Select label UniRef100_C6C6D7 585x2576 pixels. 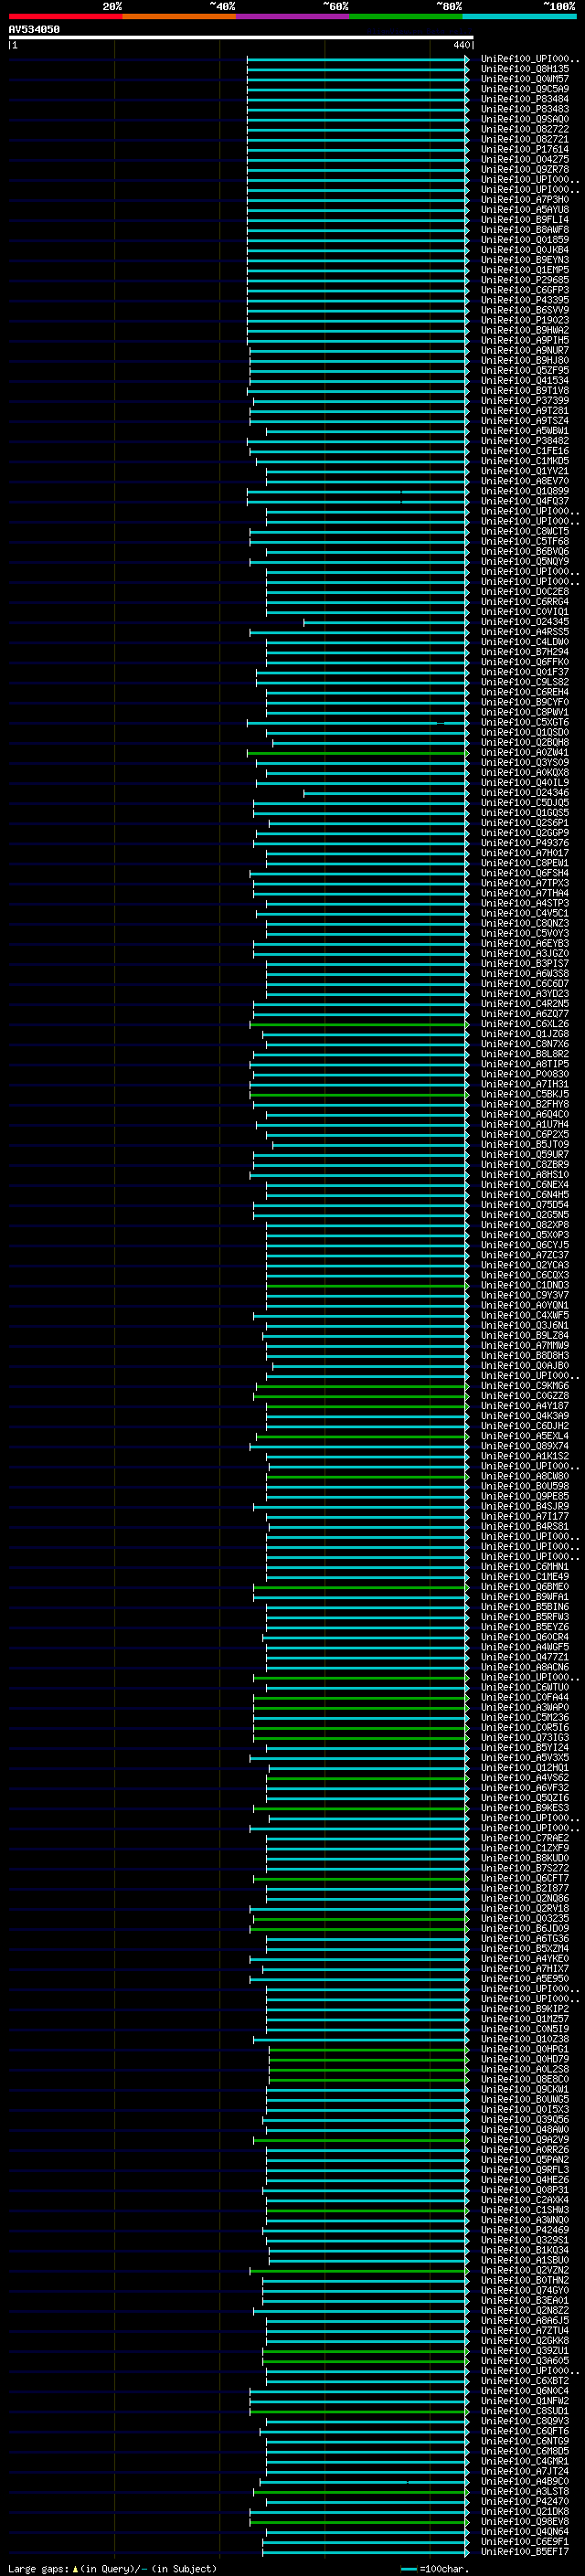click(524, 983)
